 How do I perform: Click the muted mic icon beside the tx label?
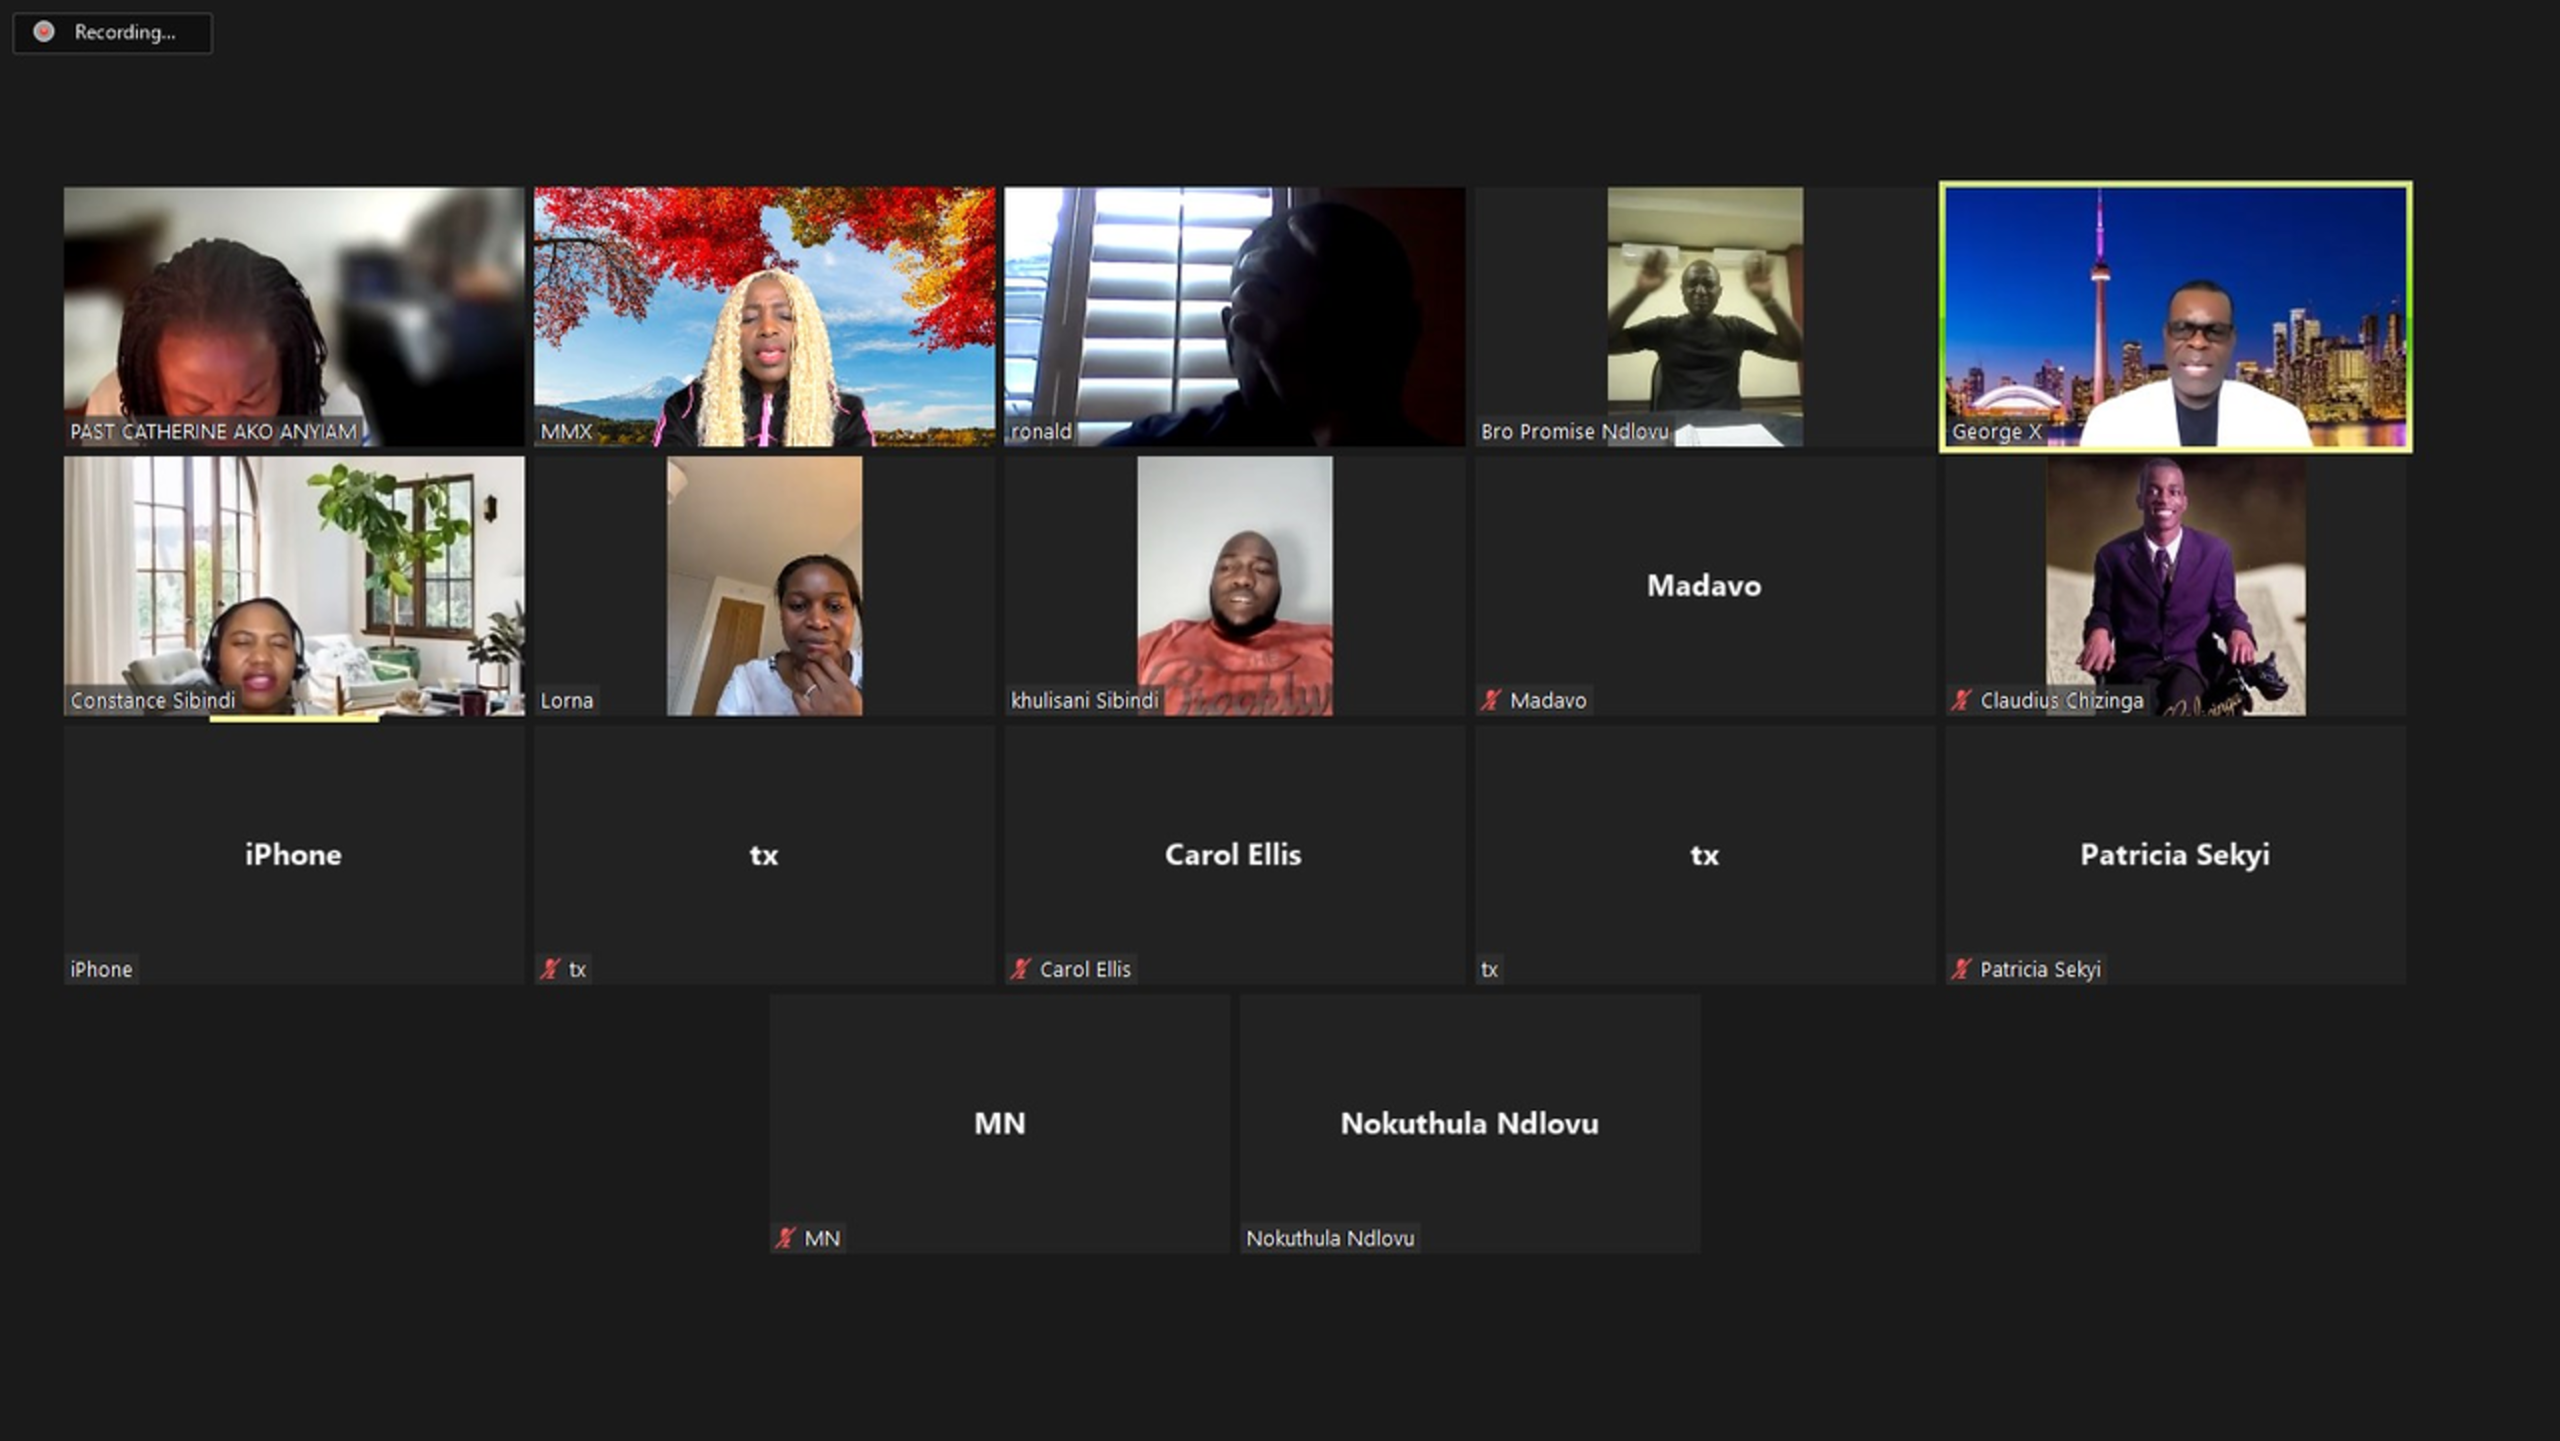pyautogui.click(x=550, y=969)
